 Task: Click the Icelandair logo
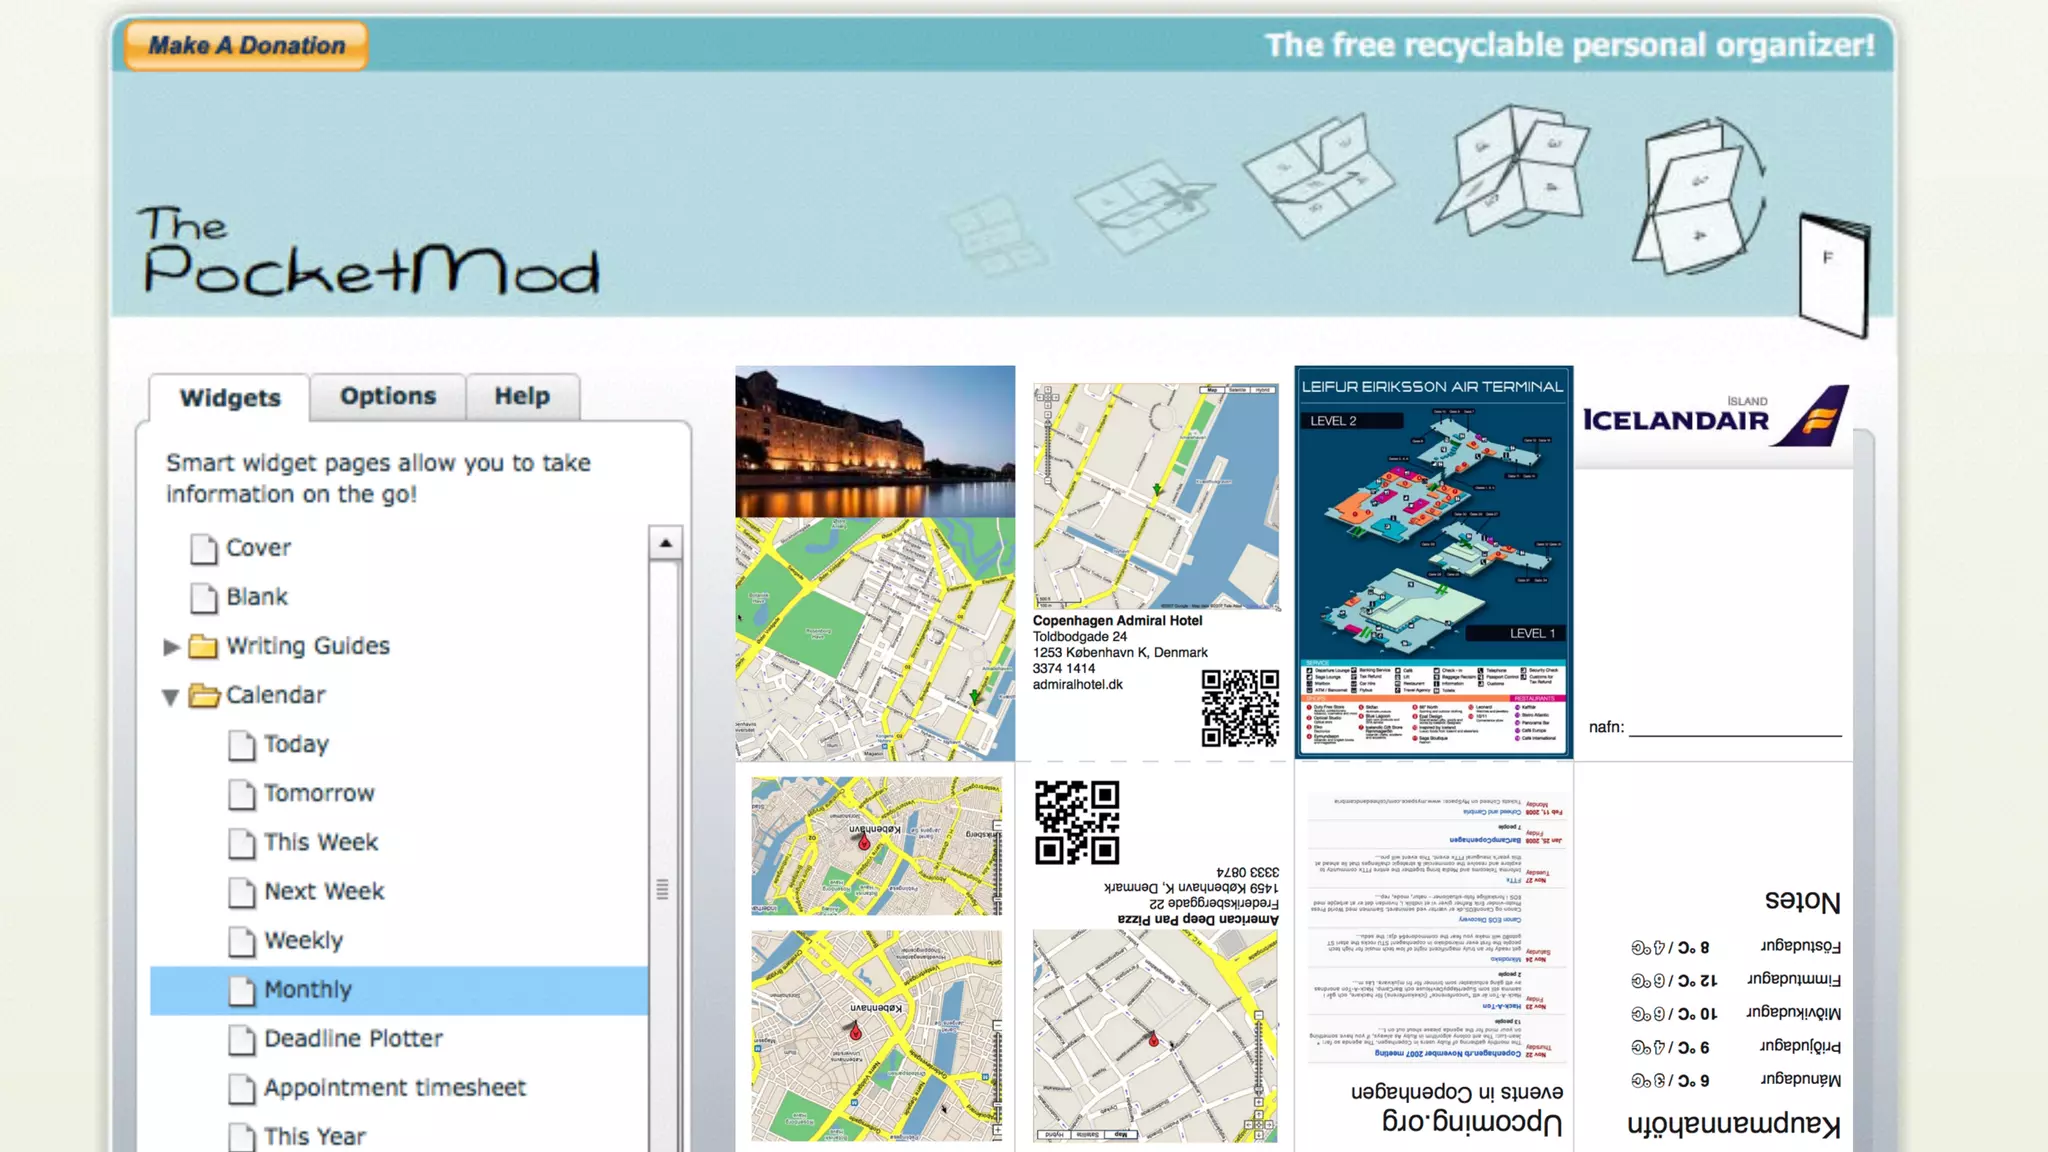(x=1714, y=416)
